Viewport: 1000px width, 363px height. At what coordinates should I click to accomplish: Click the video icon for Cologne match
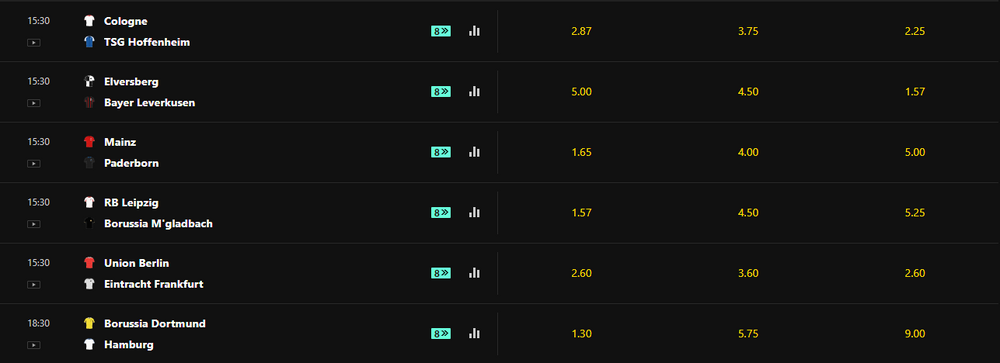tap(34, 43)
